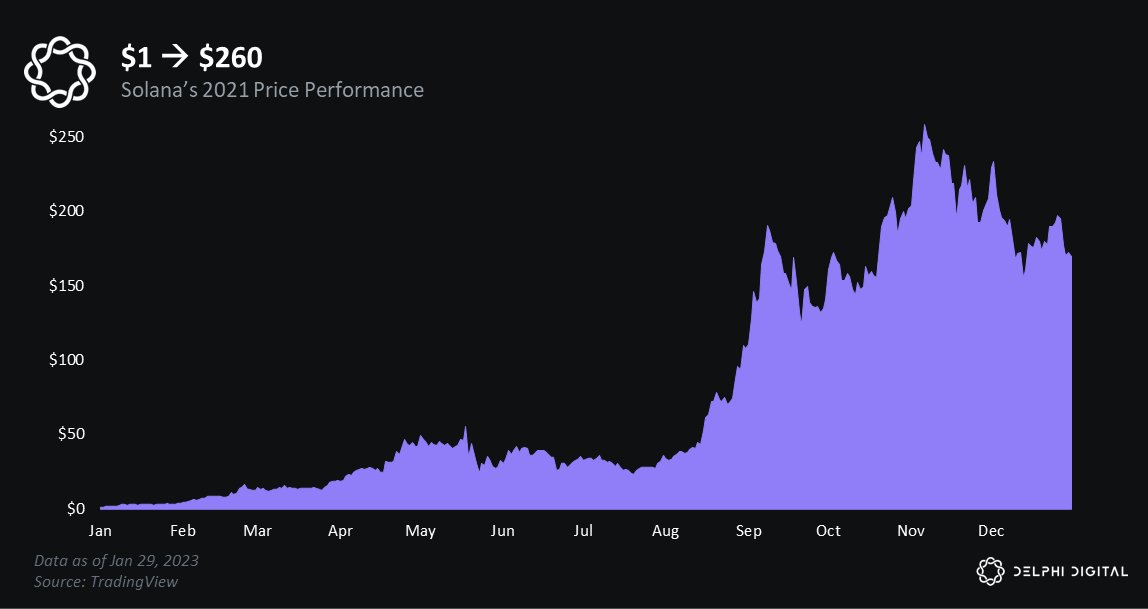Click the large Delphi logo beside the title
The image size is (1148, 609).
[x=60, y=70]
